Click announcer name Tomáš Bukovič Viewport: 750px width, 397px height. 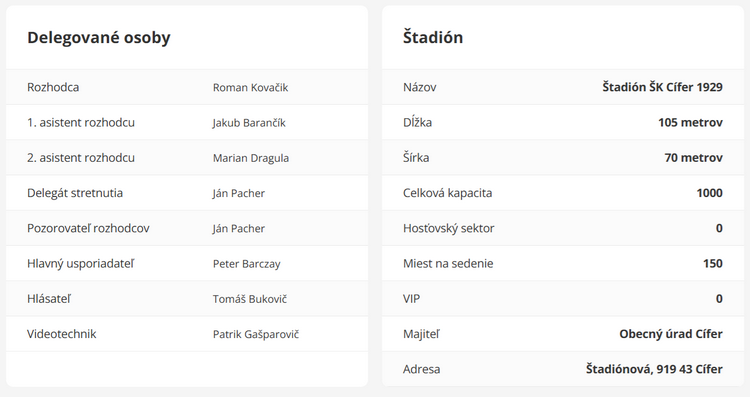pyautogui.click(x=250, y=299)
